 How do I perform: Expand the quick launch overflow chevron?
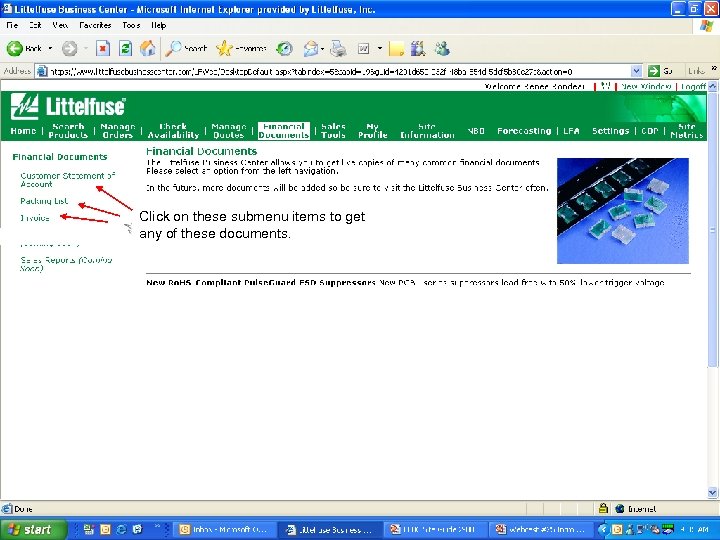click(x=158, y=526)
